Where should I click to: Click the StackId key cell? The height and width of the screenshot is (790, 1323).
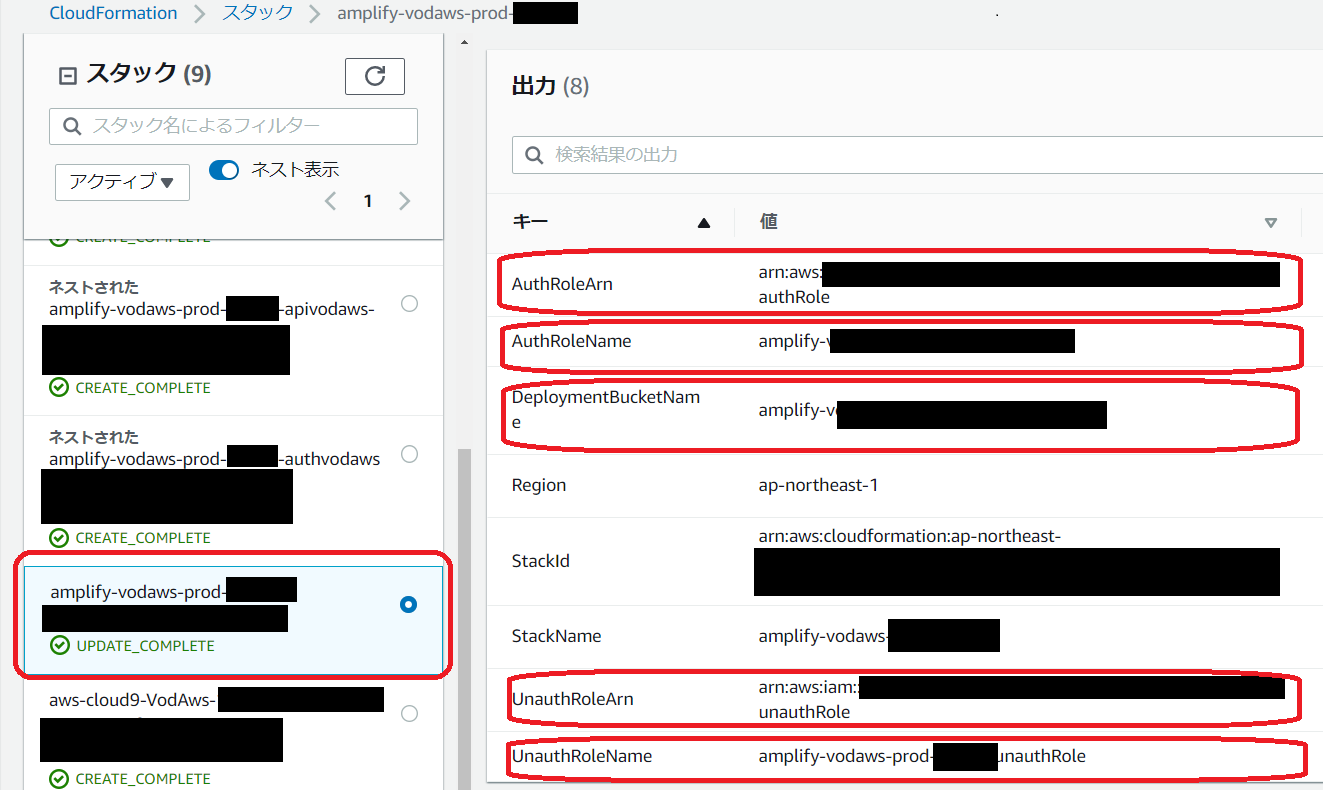541,561
